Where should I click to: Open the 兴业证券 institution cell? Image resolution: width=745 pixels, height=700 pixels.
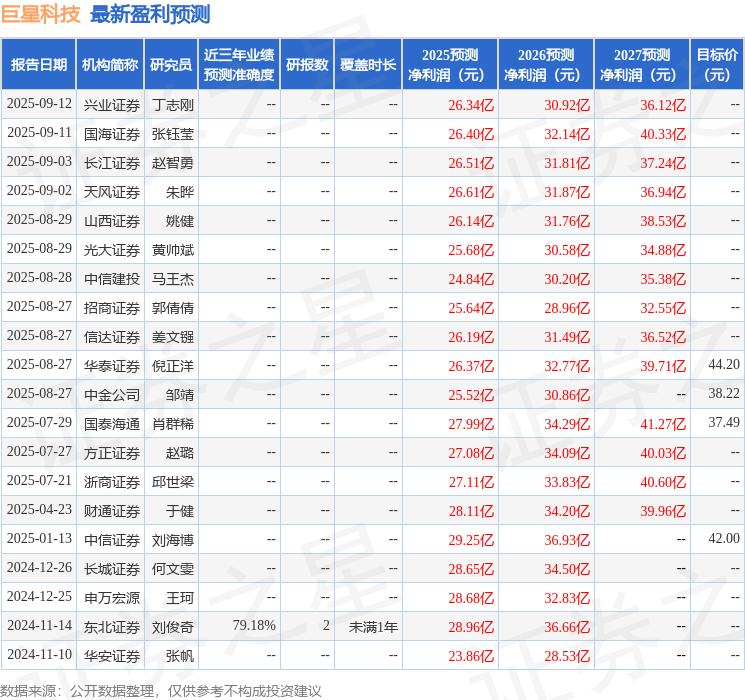(111, 105)
